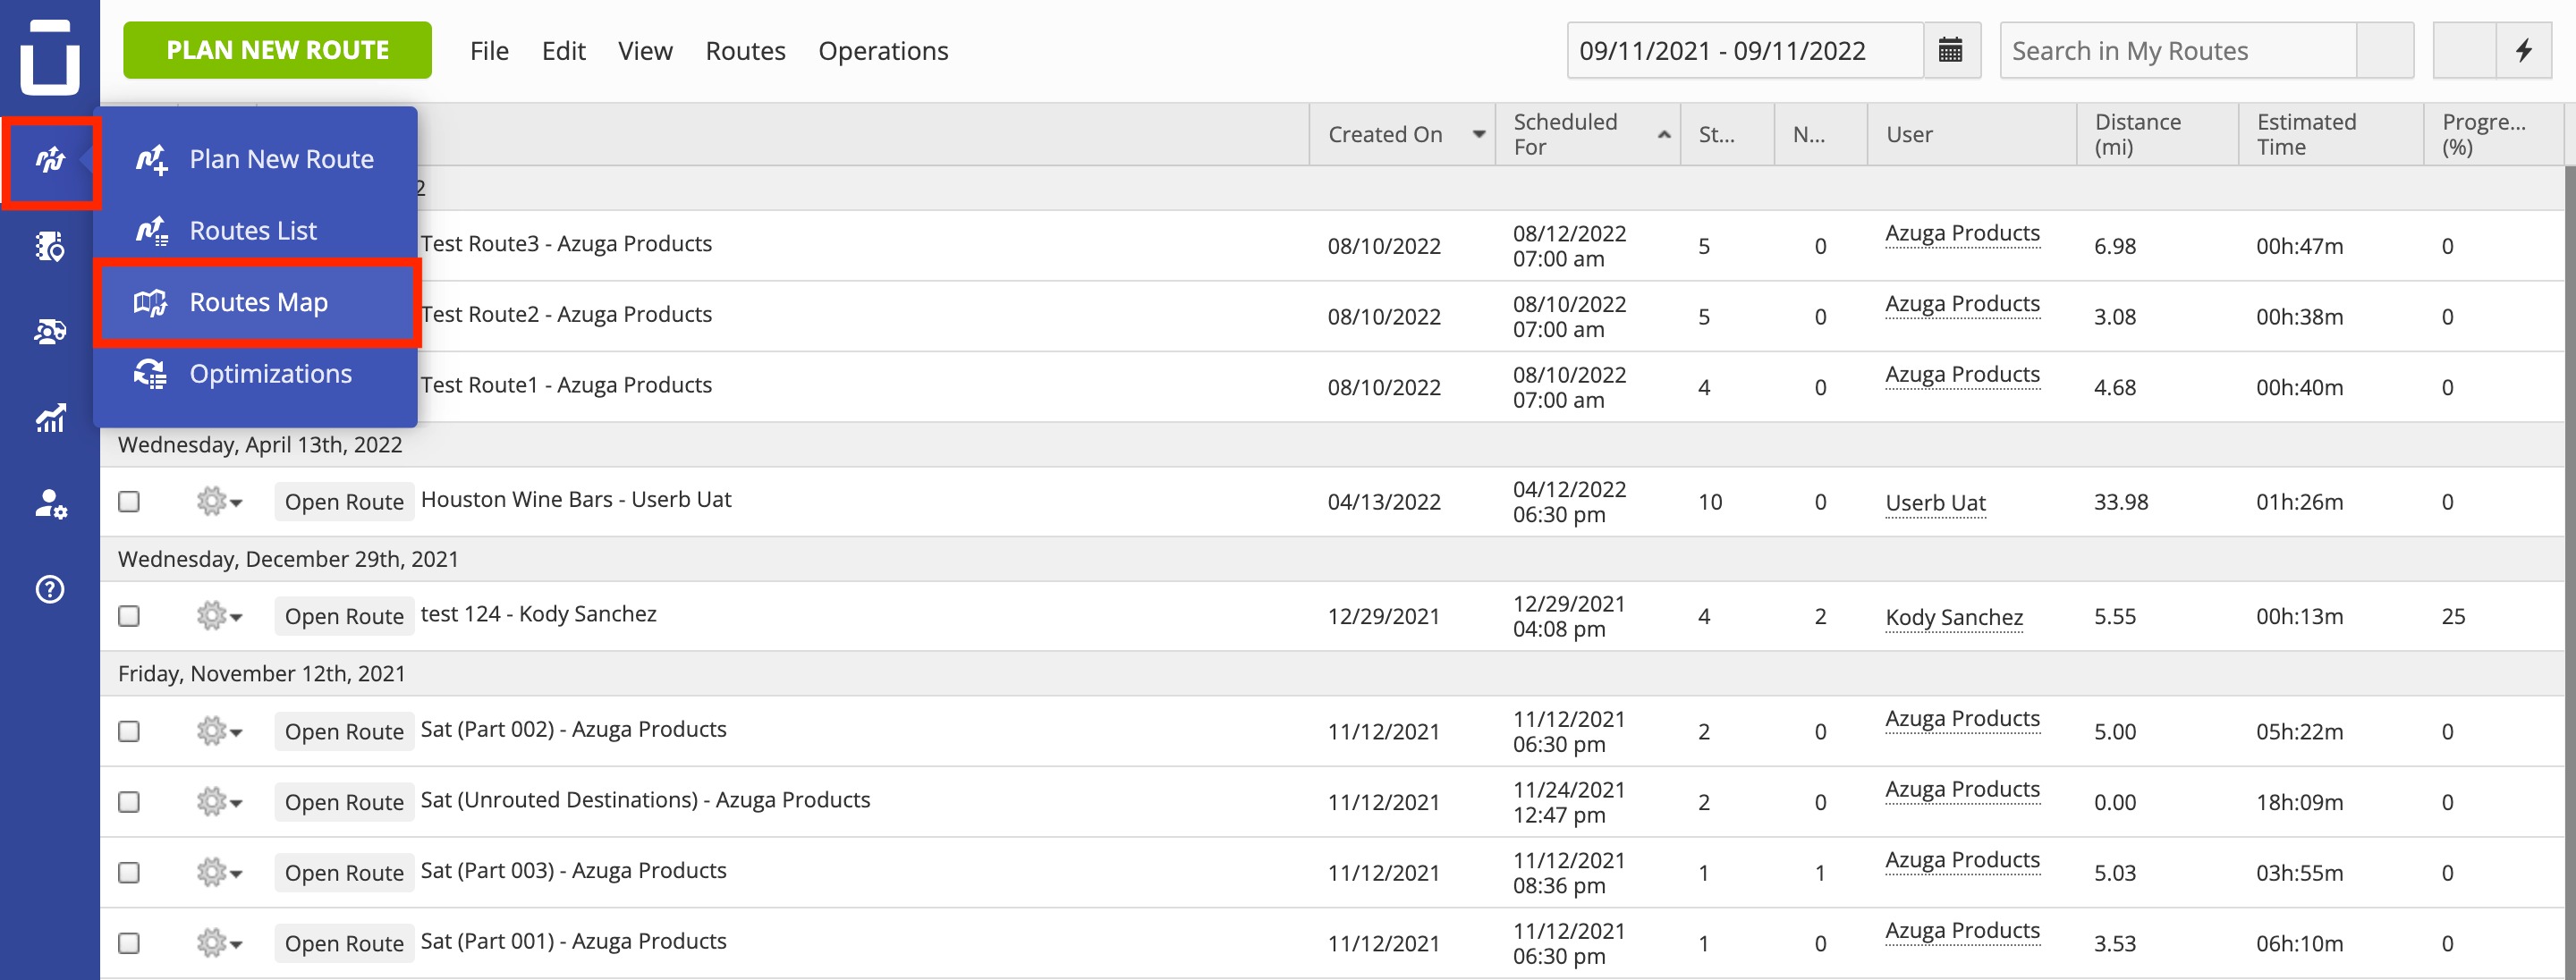Click the Search in My Routes field
The image size is (2576, 980).
point(2178,50)
